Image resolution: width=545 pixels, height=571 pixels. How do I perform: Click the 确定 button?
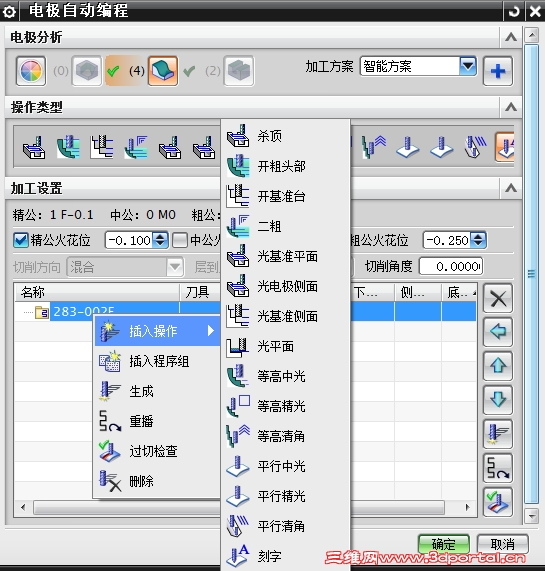pyautogui.click(x=444, y=544)
